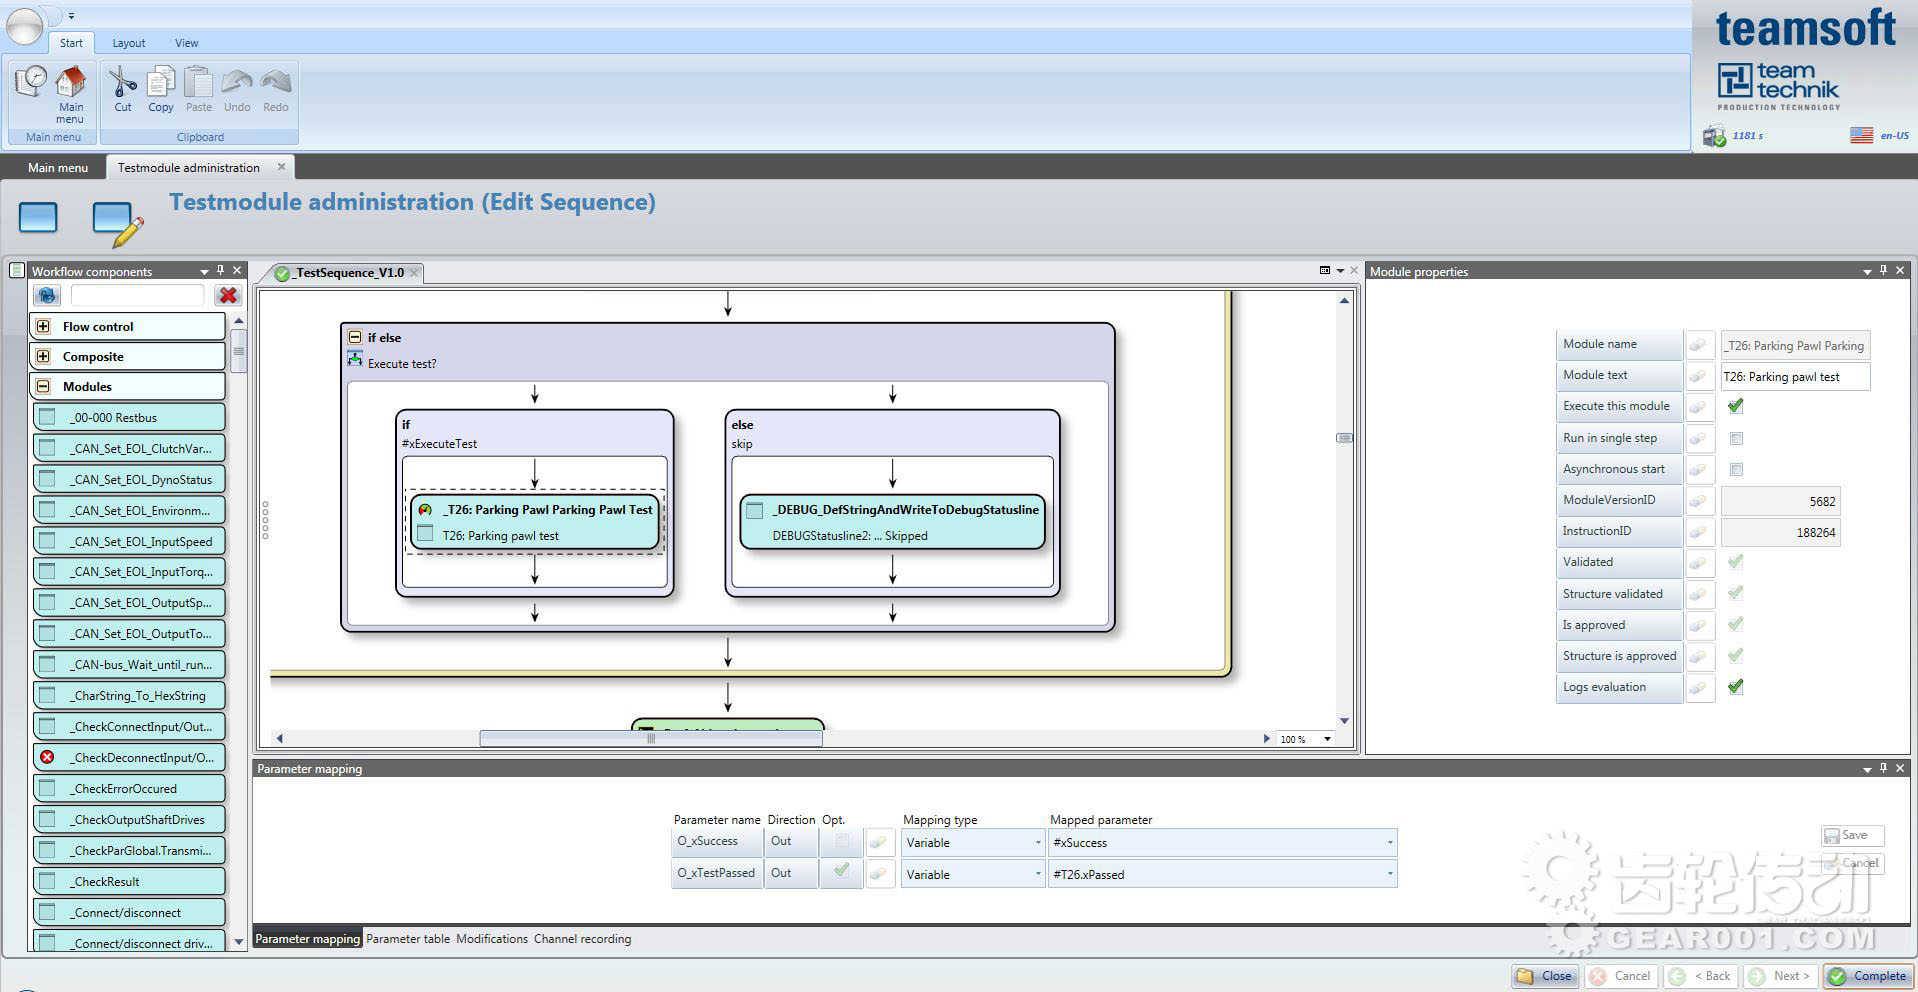Click the Close button at bottom
1918x992 pixels.
point(1545,976)
